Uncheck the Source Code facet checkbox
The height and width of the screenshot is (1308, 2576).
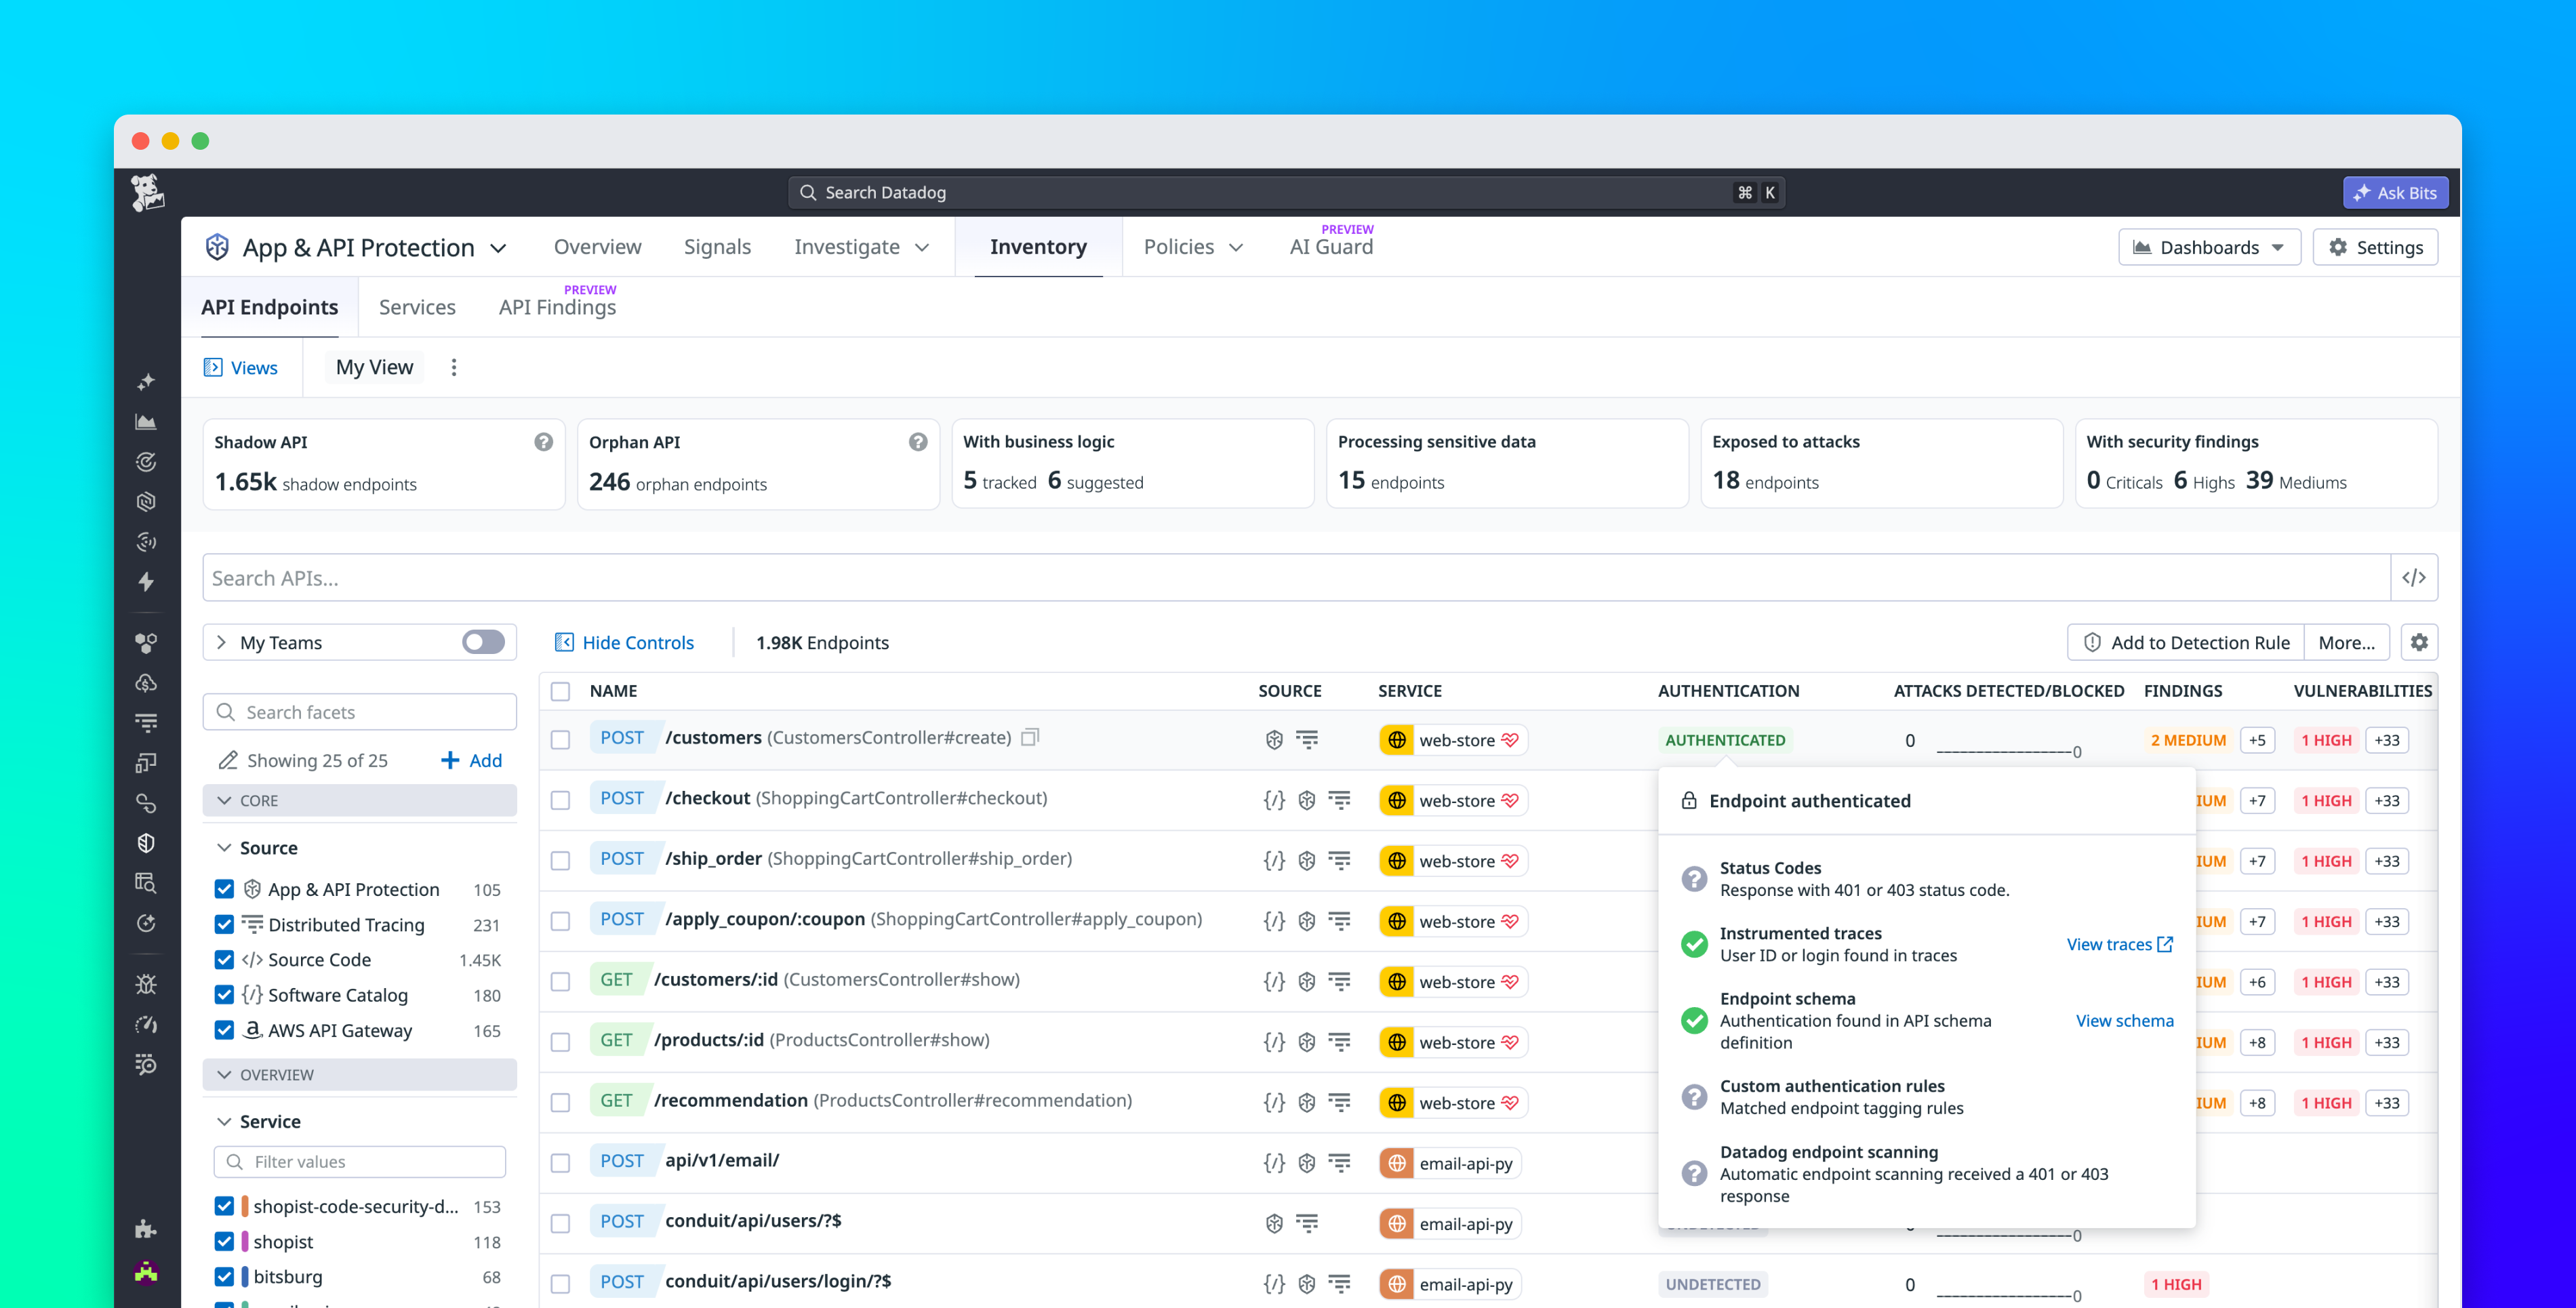click(x=224, y=960)
